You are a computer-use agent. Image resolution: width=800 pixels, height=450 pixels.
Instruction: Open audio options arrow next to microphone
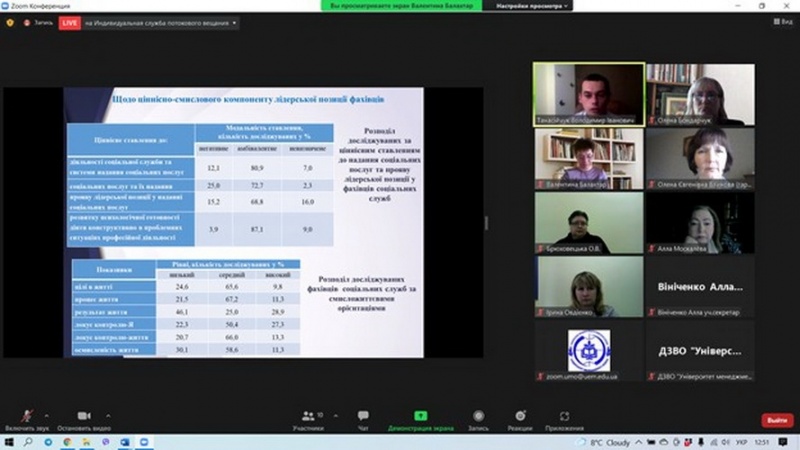[x=49, y=412]
